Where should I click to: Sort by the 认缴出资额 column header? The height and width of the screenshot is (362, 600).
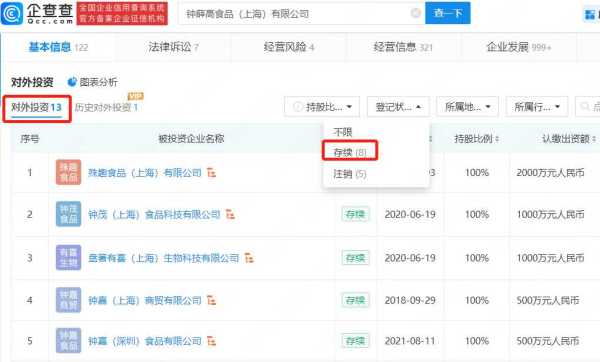569,139
